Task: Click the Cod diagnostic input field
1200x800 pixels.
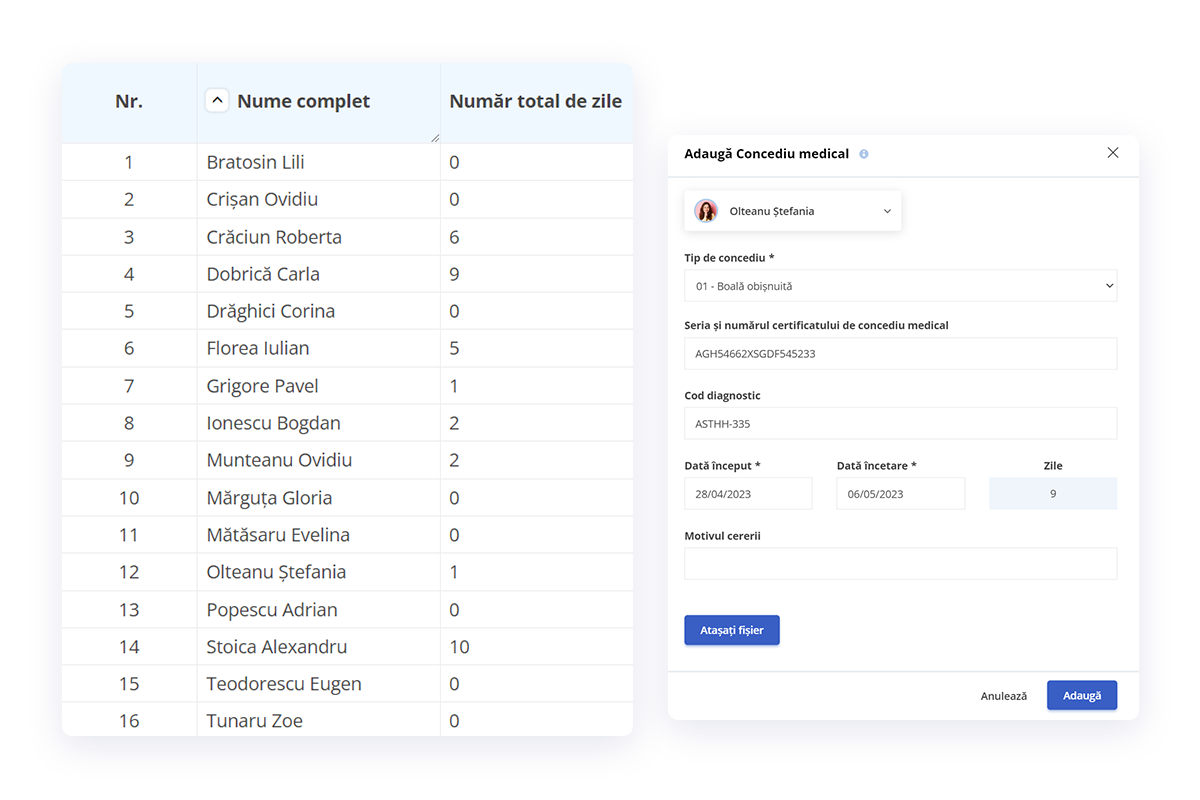Action: (901, 424)
